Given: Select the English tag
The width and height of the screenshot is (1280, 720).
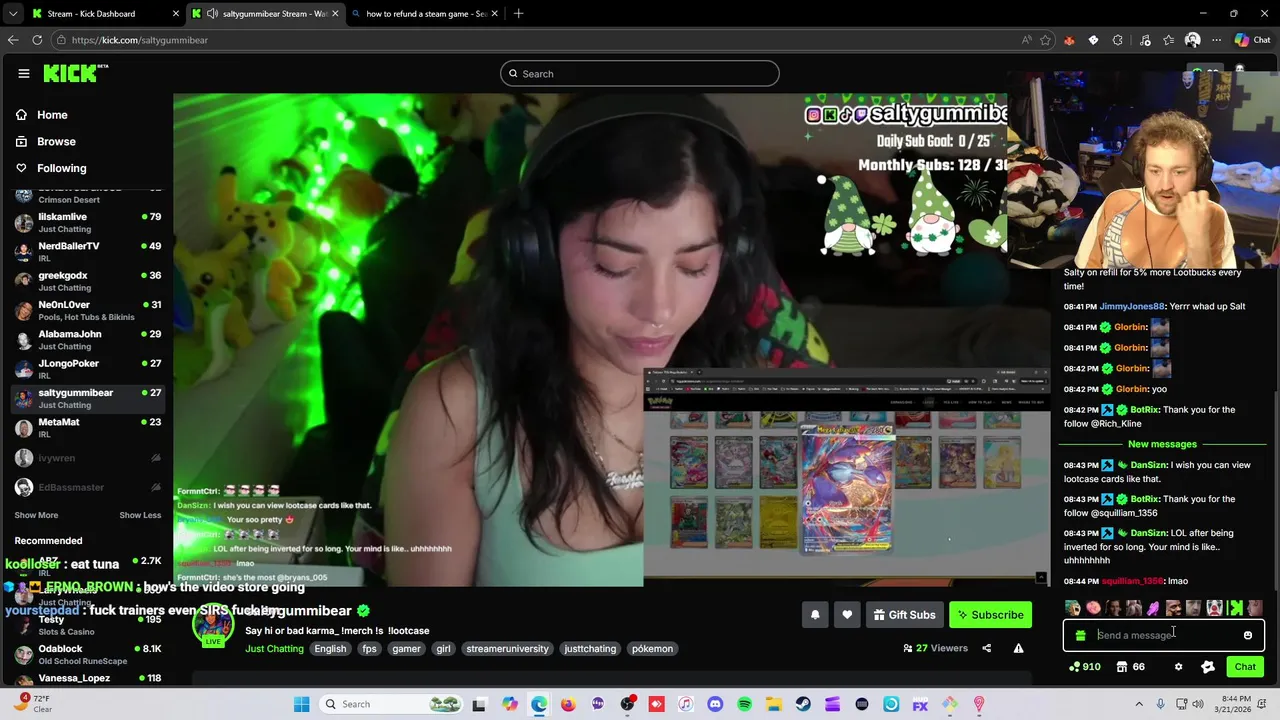Looking at the screenshot, I should 330,648.
